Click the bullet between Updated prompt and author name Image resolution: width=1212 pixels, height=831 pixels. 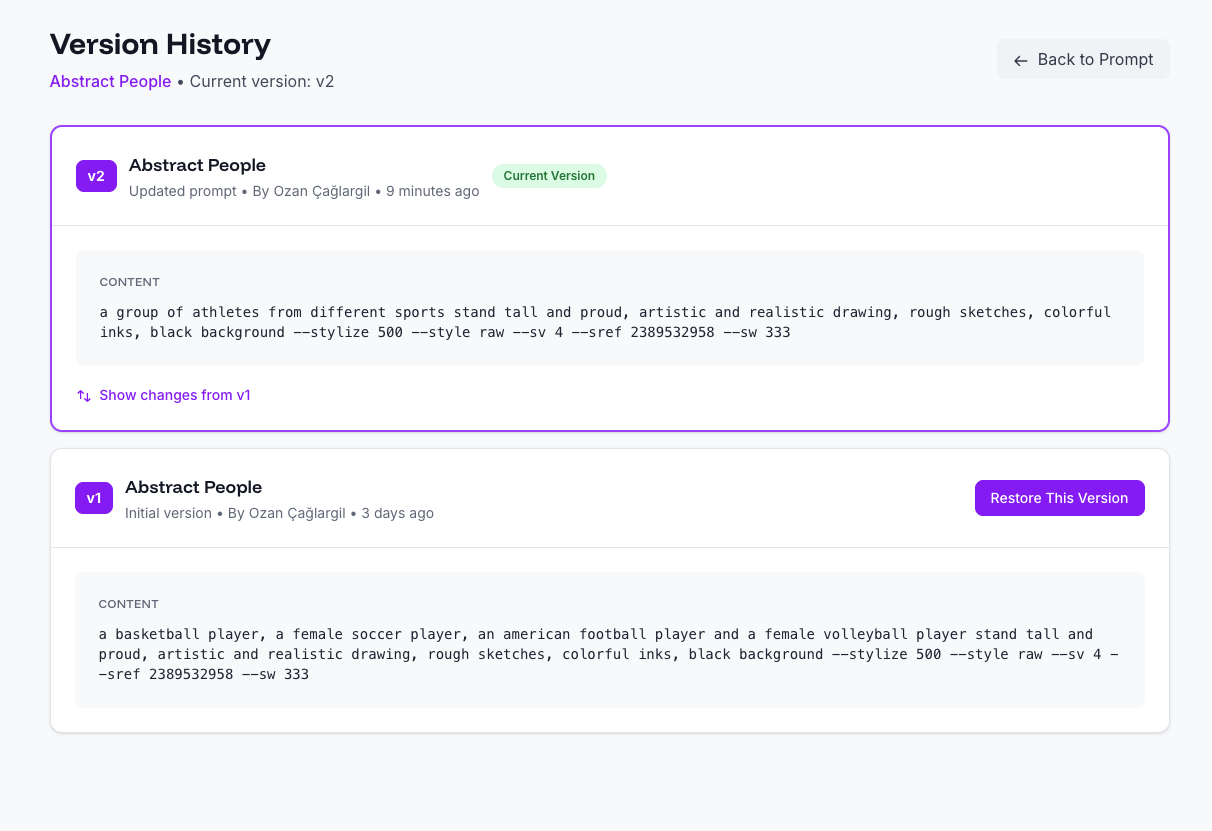[x=246, y=191]
